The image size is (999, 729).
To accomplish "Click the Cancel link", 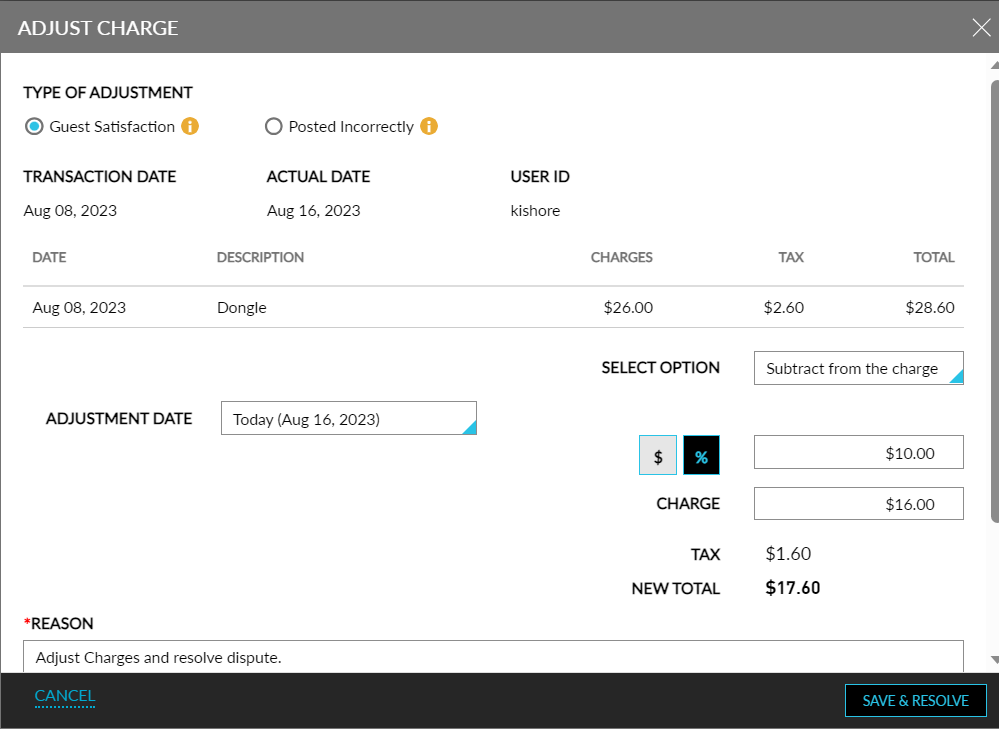I will click(x=64, y=696).
